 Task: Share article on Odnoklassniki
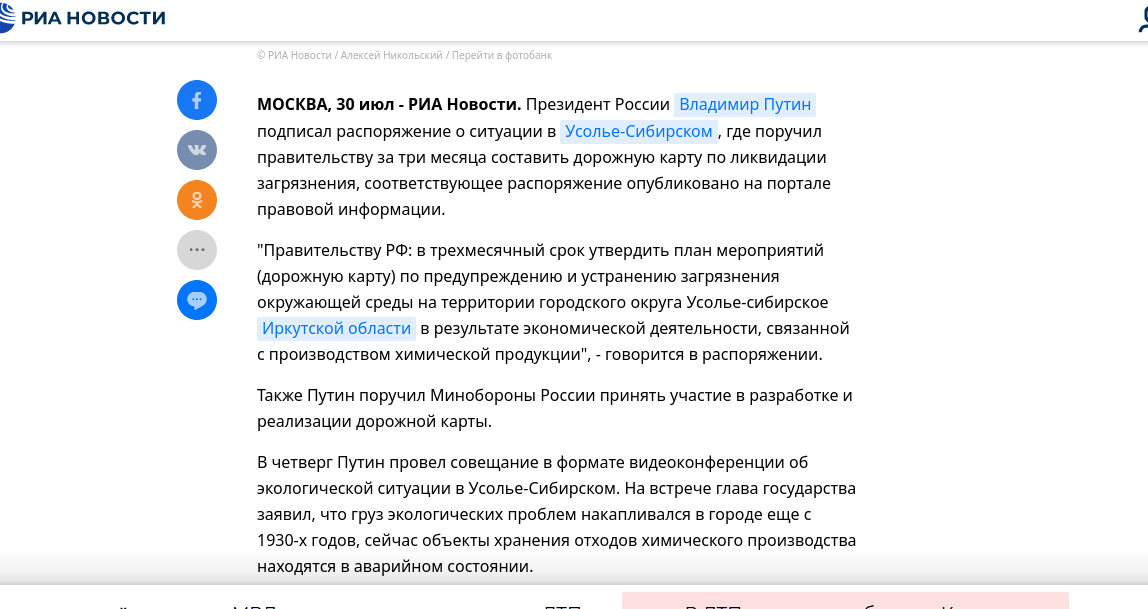coord(197,200)
